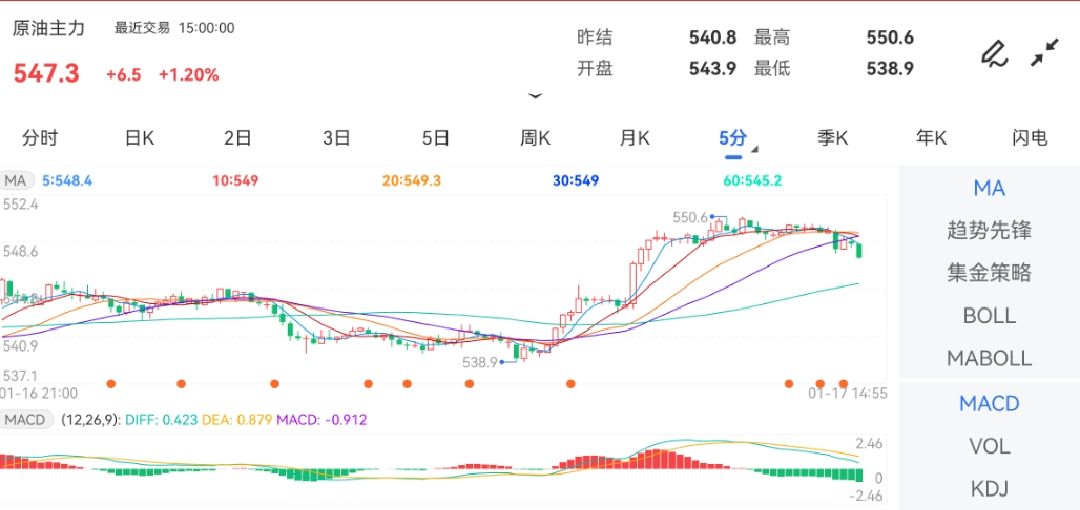Open the 闪电 lightning trade tab
The height and width of the screenshot is (510, 1080).
[1029, 138]
